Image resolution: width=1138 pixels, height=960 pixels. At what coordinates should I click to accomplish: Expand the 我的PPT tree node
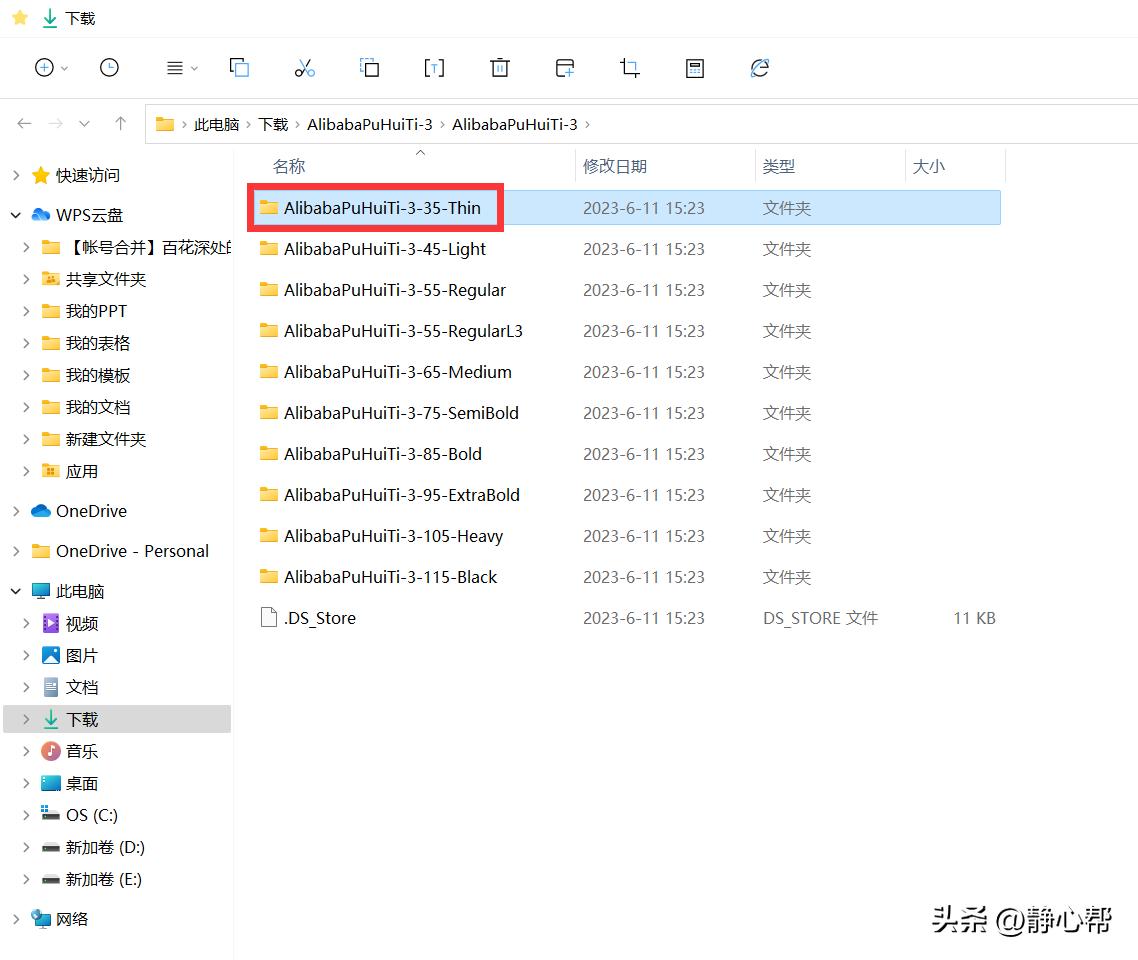[26, 311]
